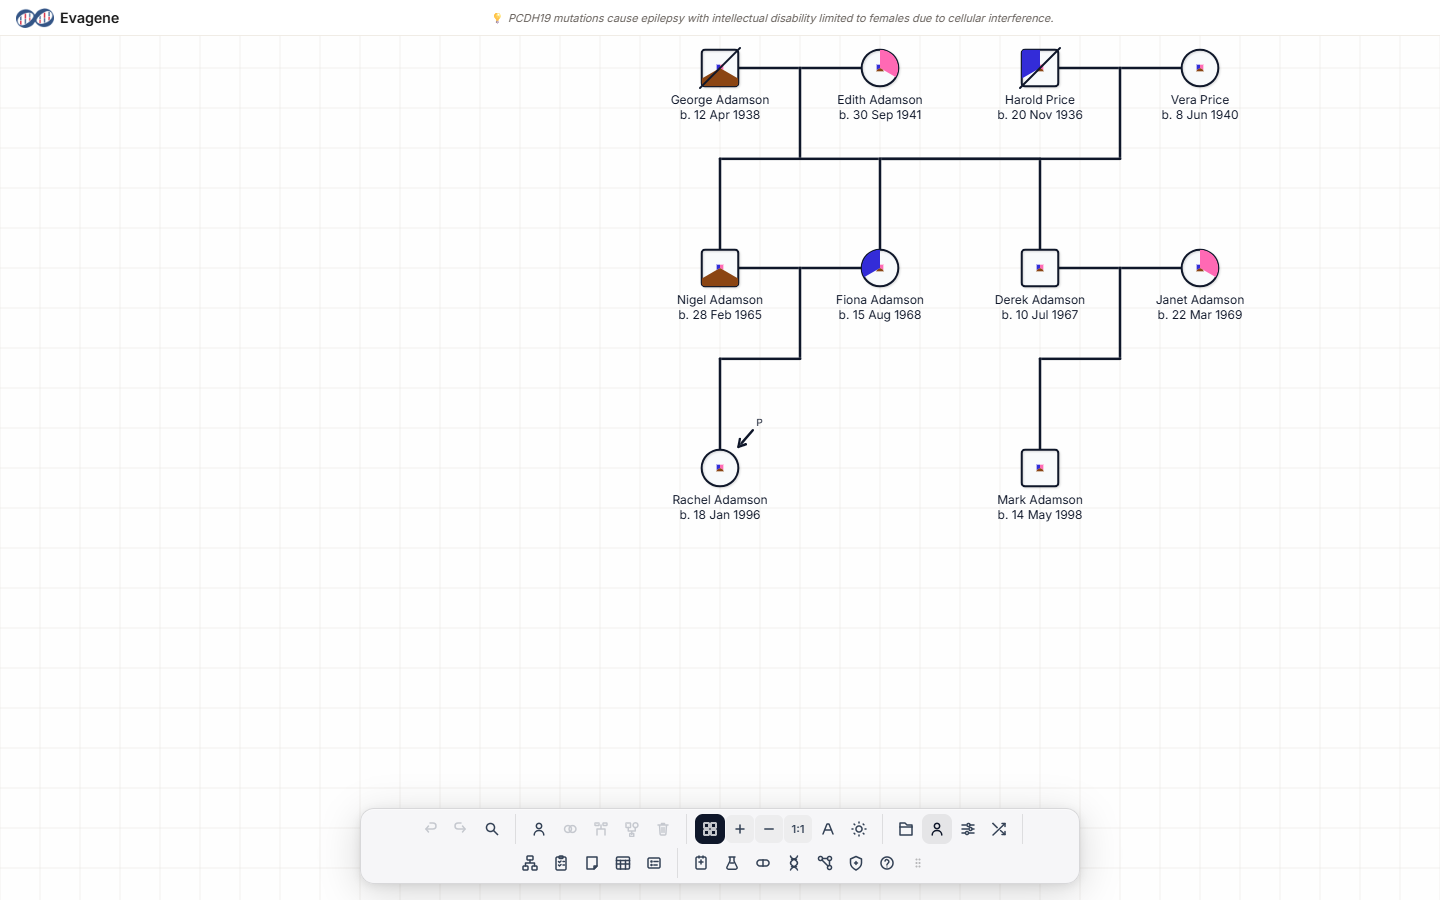Click the pill medication icon

[763, 863]
